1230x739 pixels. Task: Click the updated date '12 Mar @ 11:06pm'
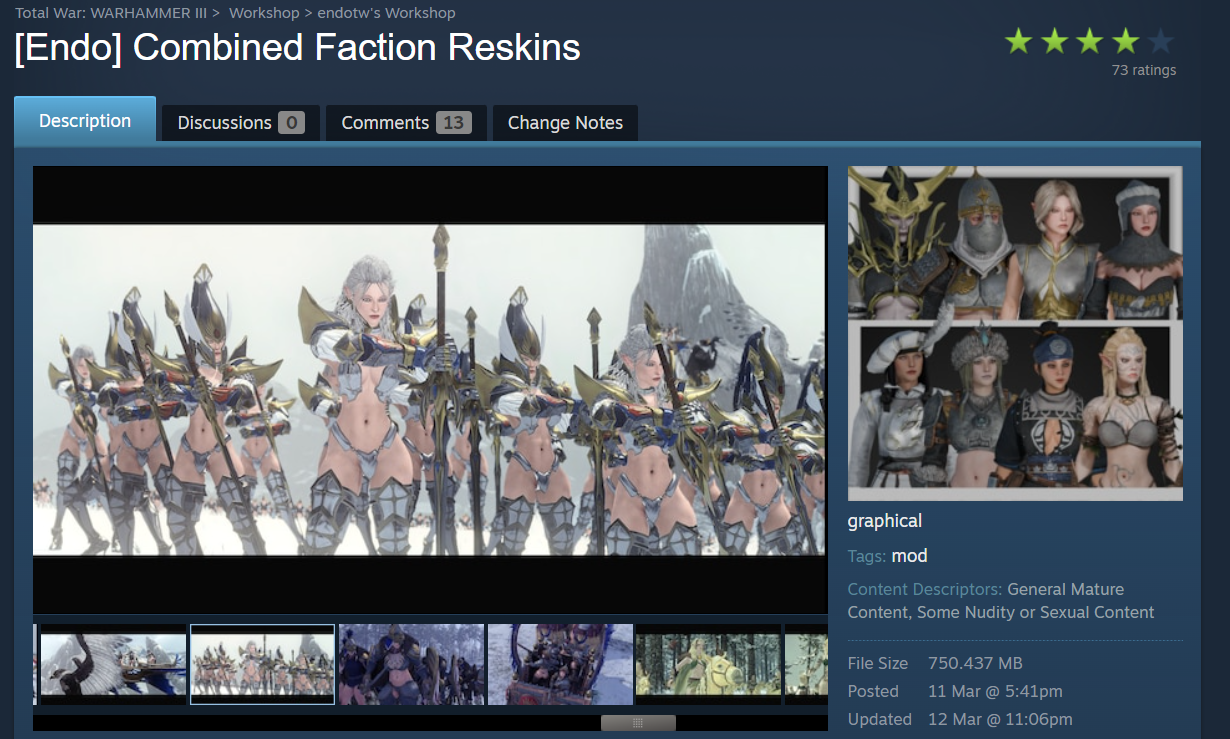1000,719
